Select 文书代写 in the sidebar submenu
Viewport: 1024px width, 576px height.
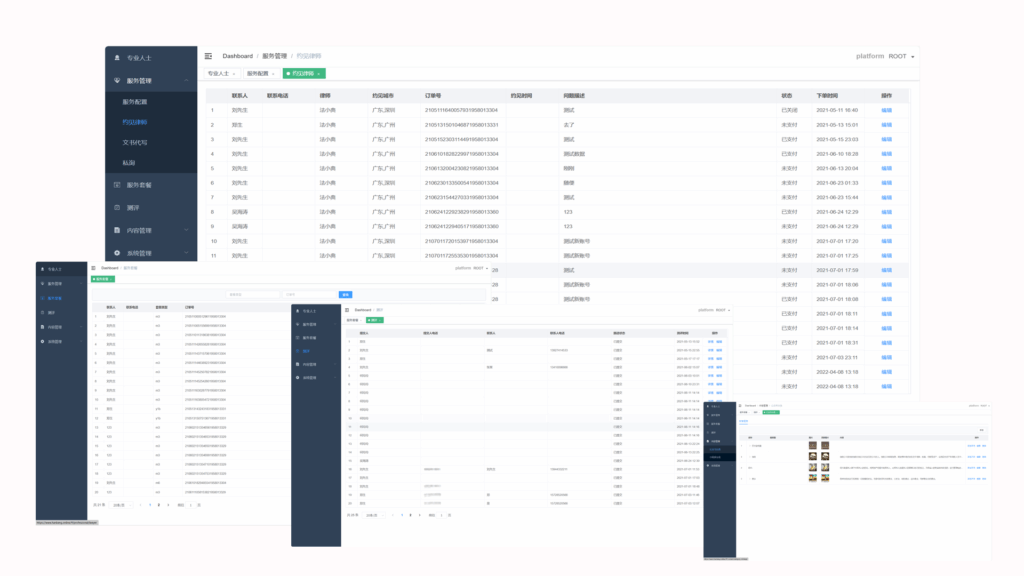tap(135, 142)
